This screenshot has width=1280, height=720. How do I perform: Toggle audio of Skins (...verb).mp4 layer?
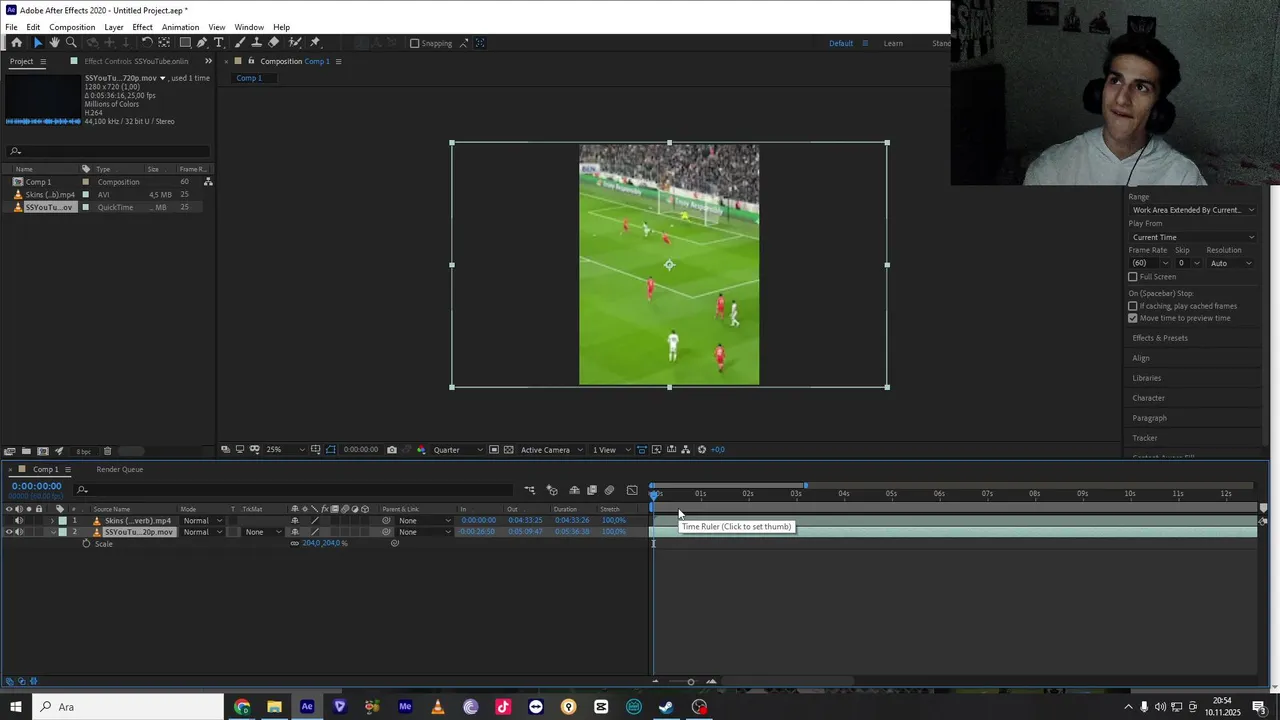pos(19,520)
